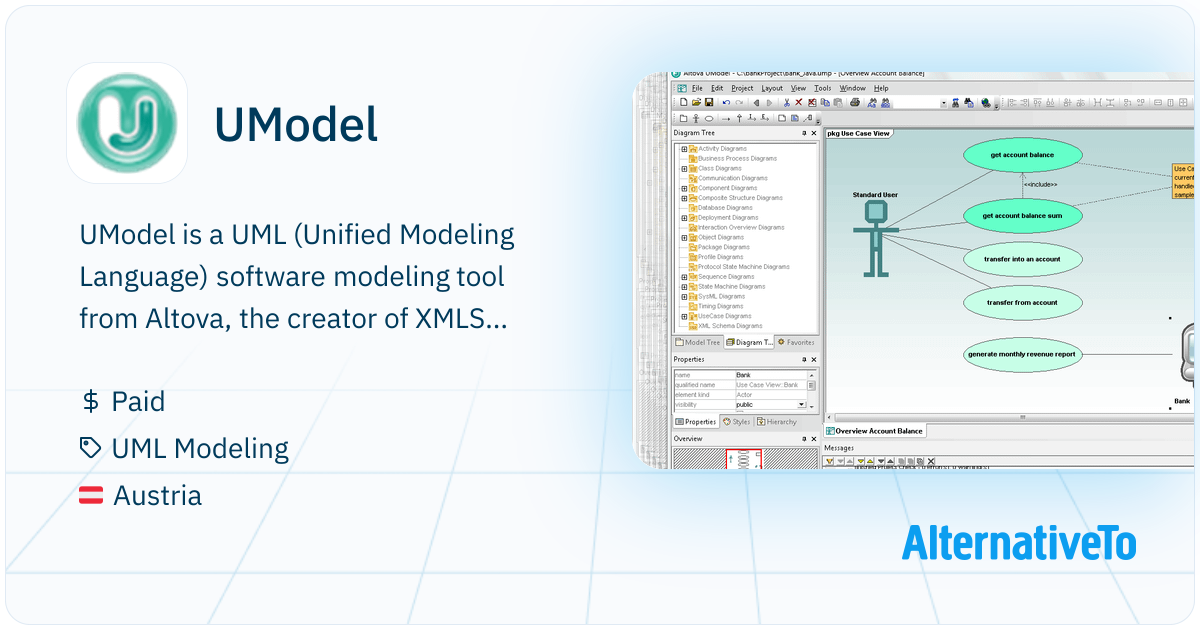Click the Cut scissors icon
Viewport: 1200px width, 630px height.
(x=787, y=102)
